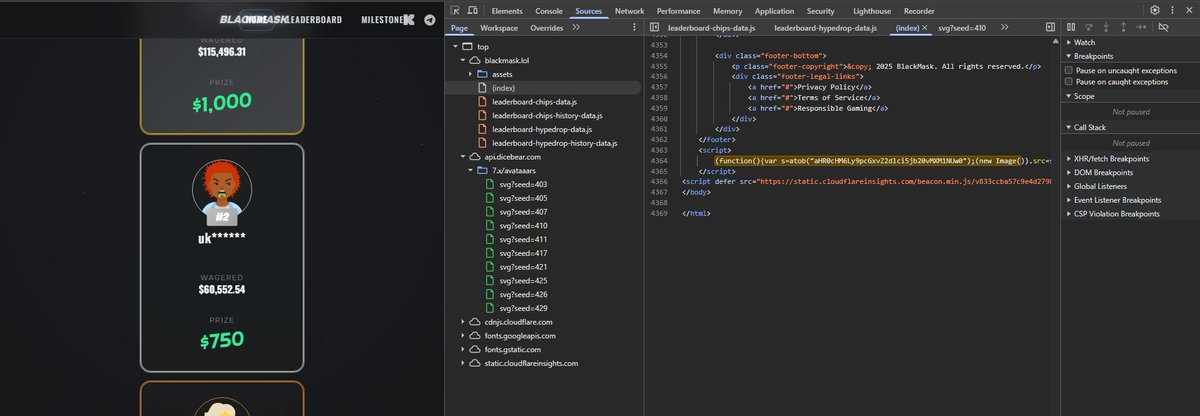Show more navigator tabs chevron
Viewport: 1200px width, 416px height.
576,28
